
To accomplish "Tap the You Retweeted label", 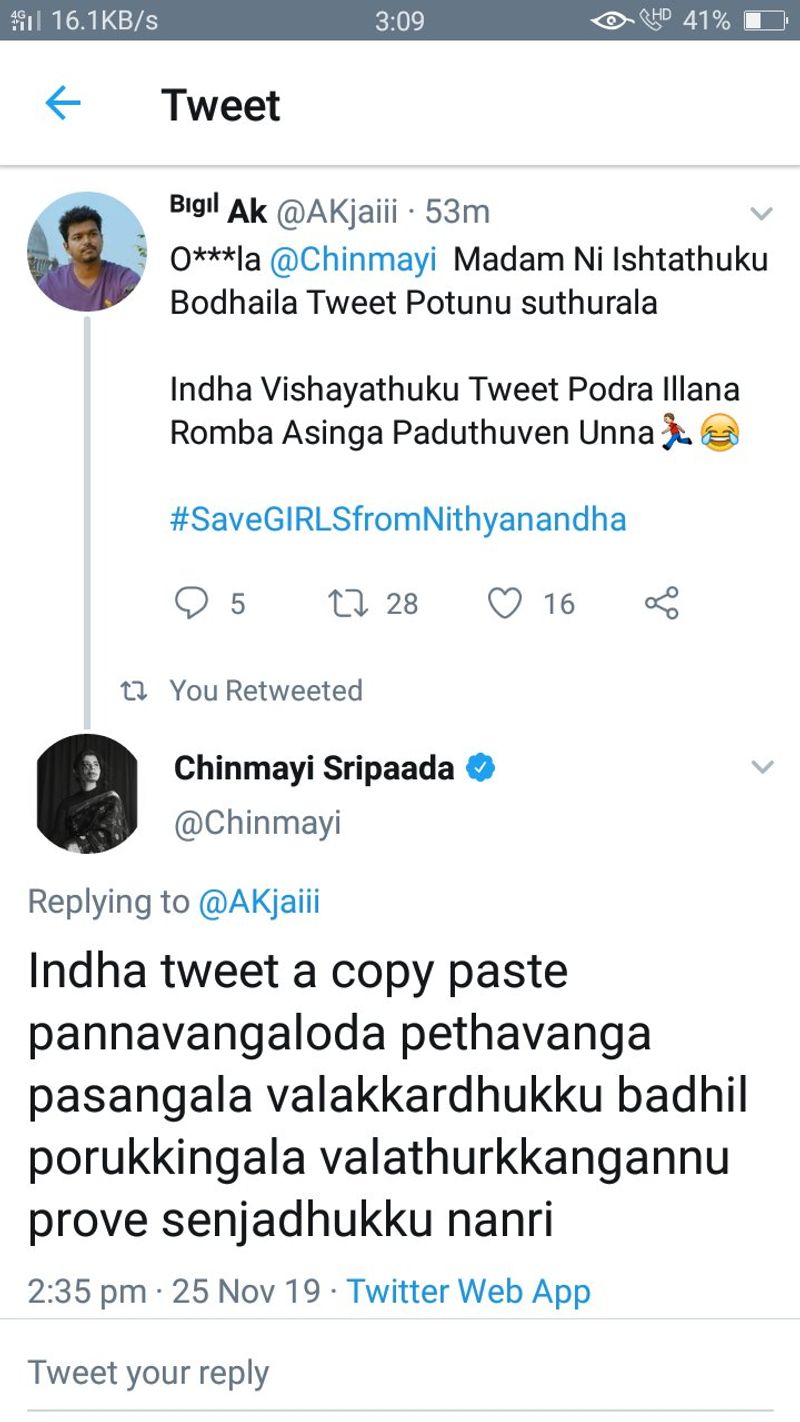I will [x=265, y=690].
